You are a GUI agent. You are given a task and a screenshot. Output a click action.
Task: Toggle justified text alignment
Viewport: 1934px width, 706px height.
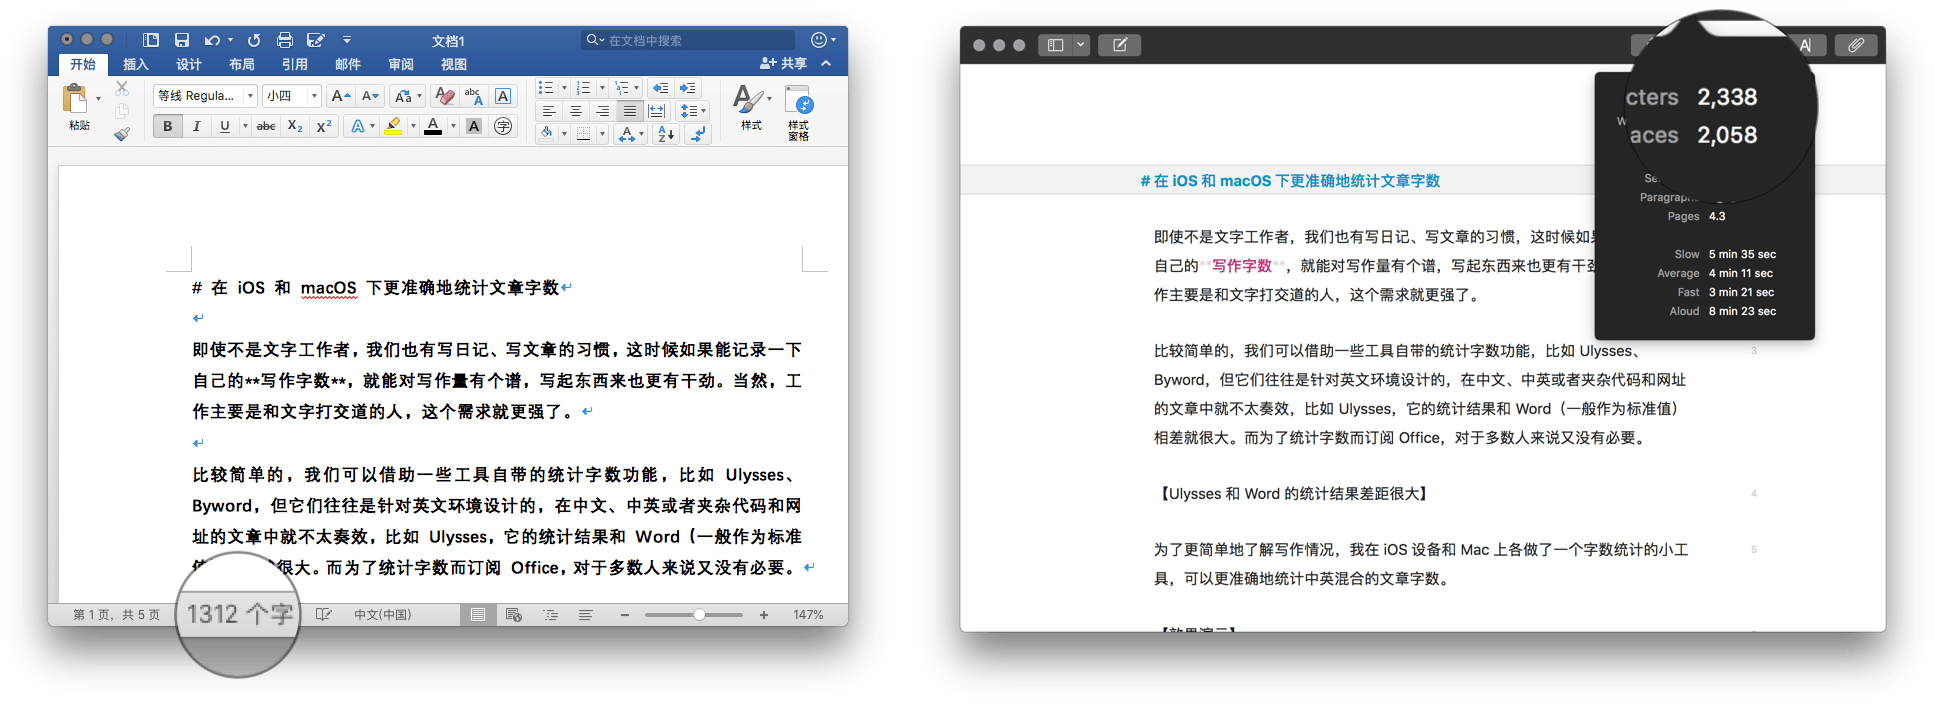coord(629,111)
